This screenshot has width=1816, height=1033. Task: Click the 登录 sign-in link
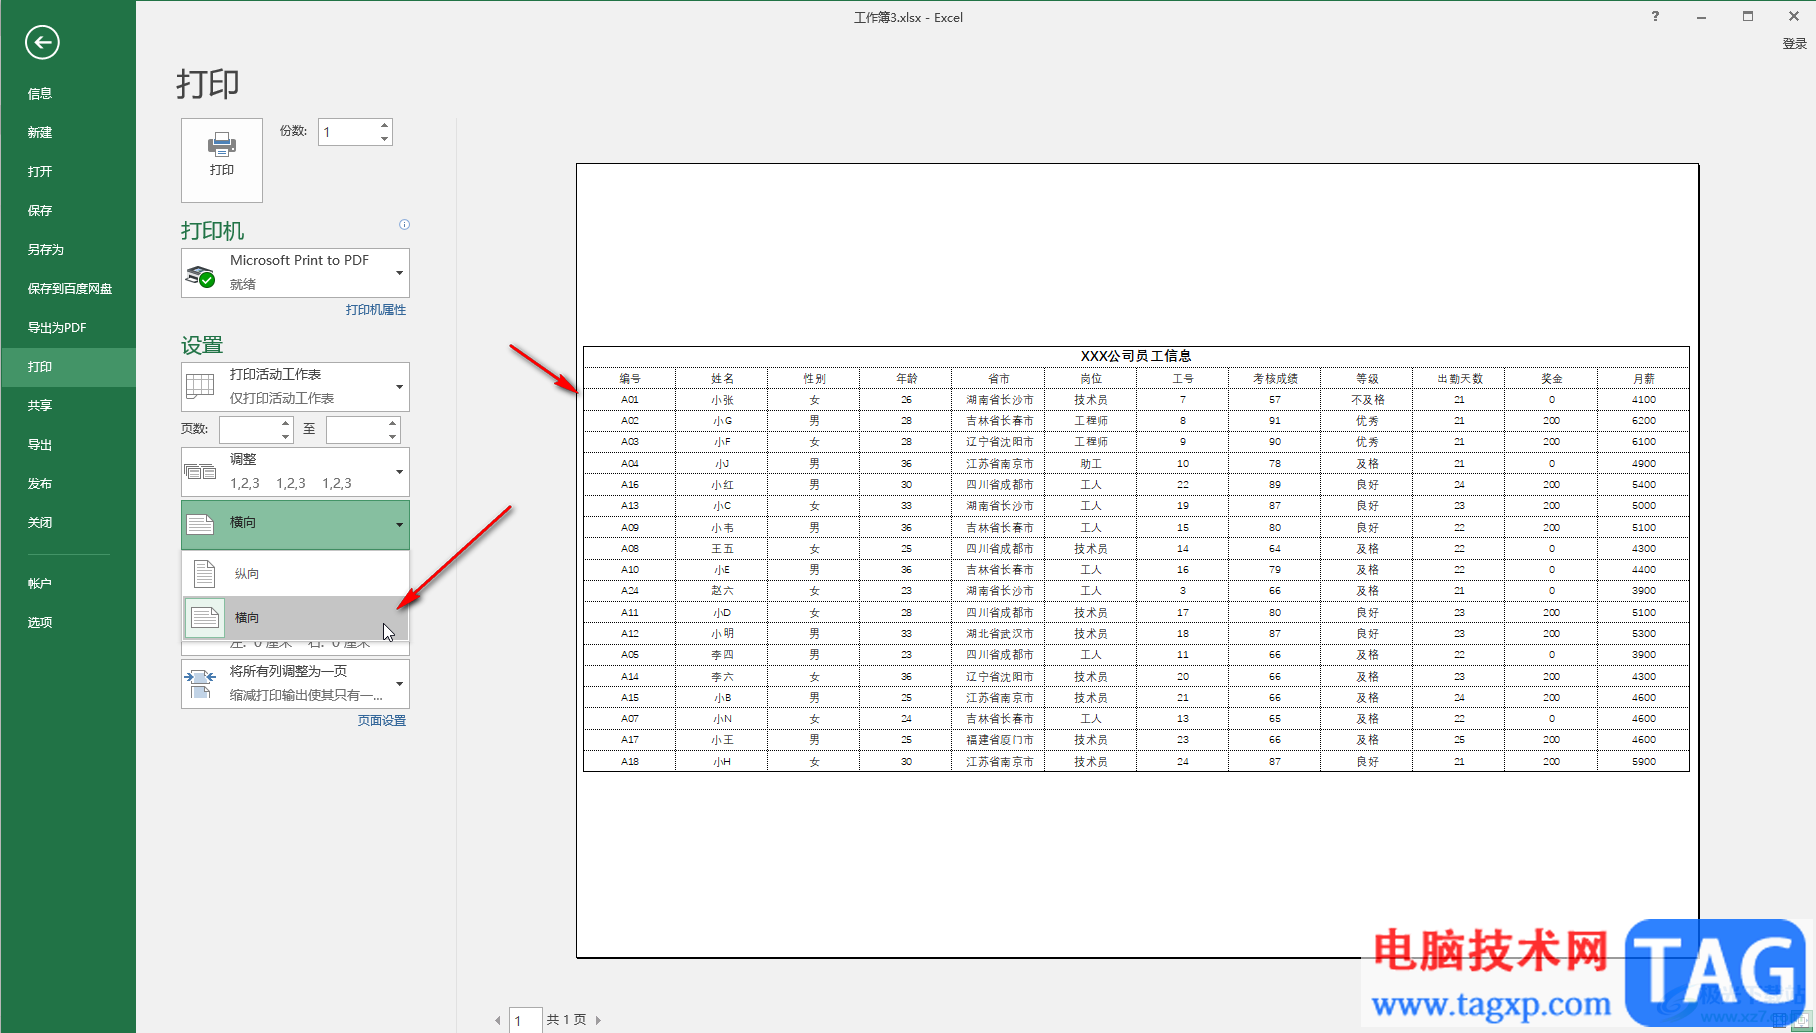1794,43
